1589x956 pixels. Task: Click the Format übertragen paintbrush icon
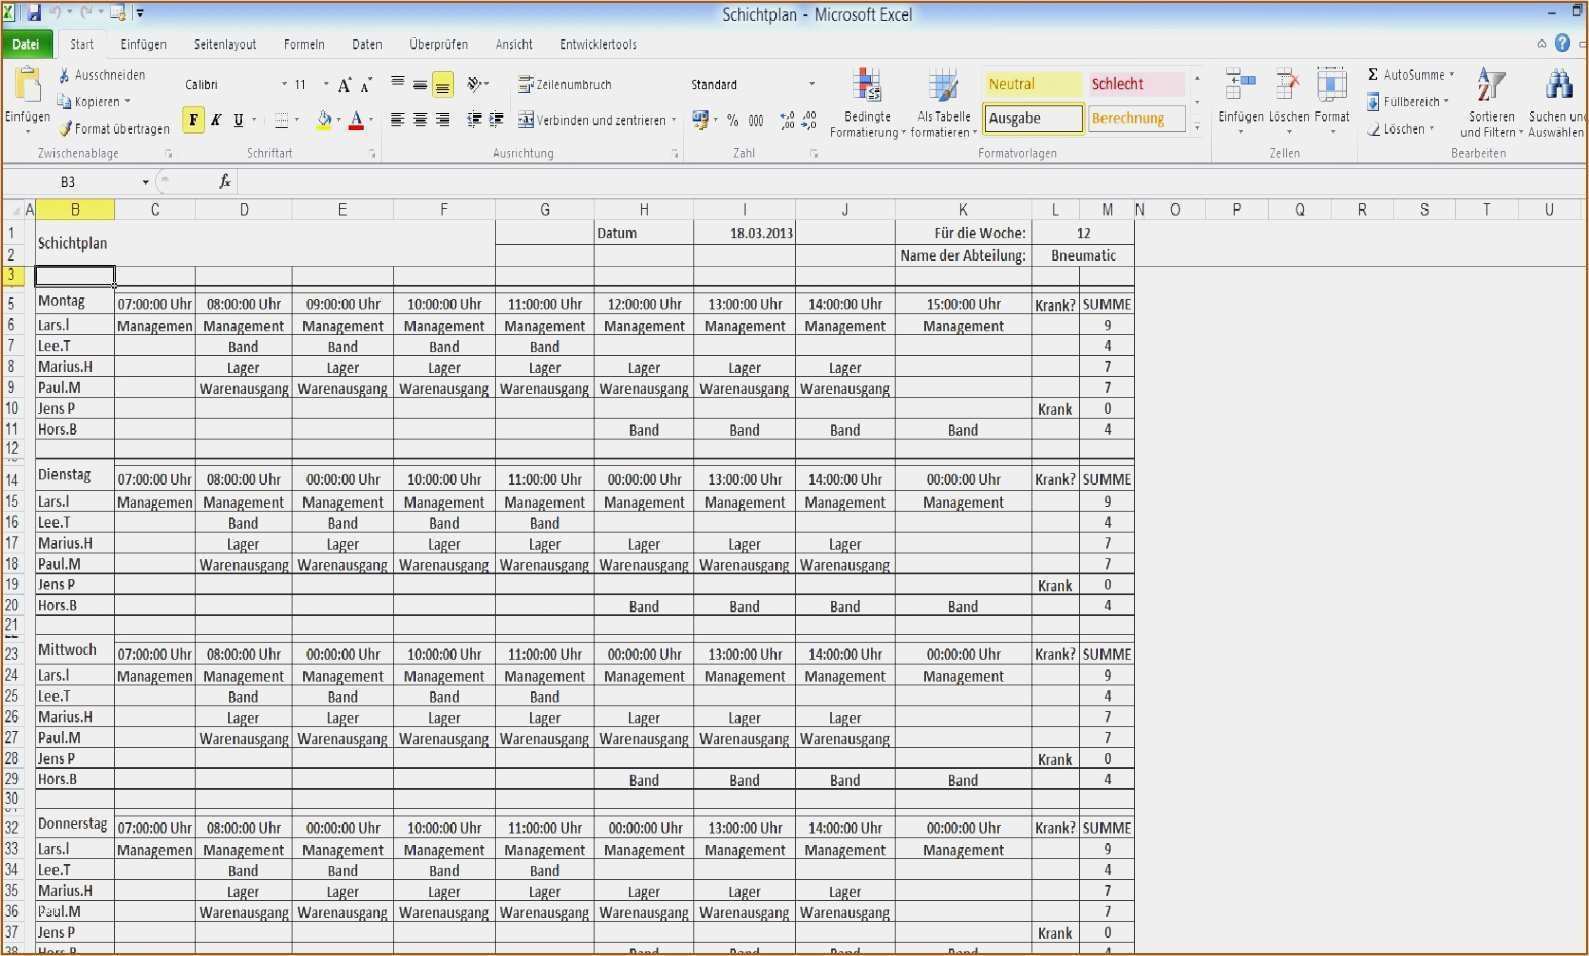click(65, 129)
